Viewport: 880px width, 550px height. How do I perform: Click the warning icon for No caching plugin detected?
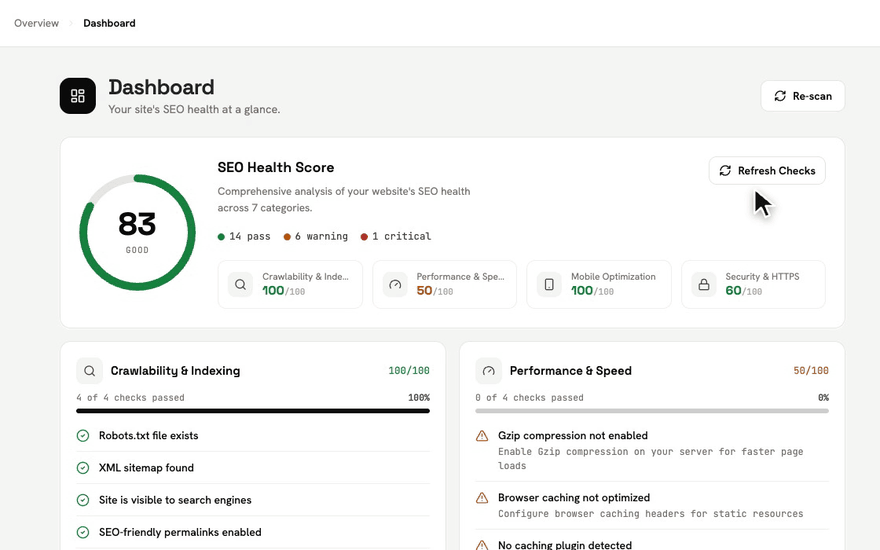pyautogui.click(x=482, y=545)
